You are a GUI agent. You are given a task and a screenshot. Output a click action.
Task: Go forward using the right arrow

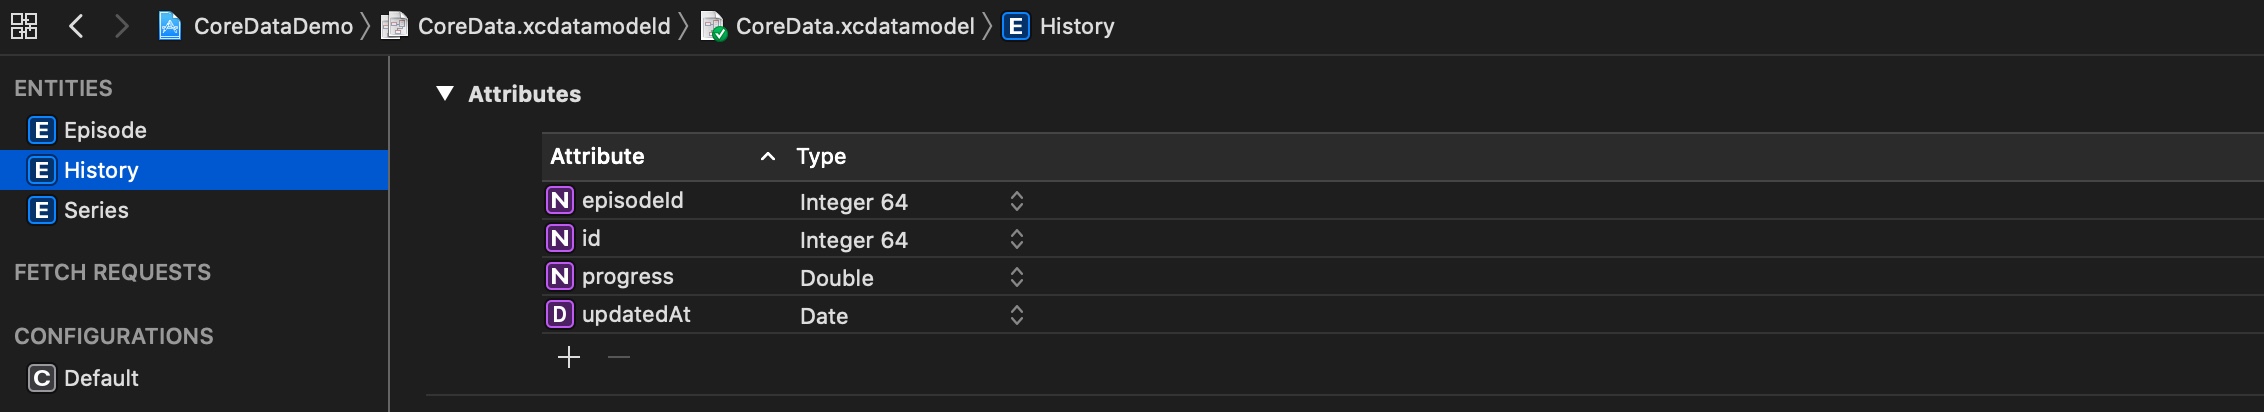click(121, 26)
